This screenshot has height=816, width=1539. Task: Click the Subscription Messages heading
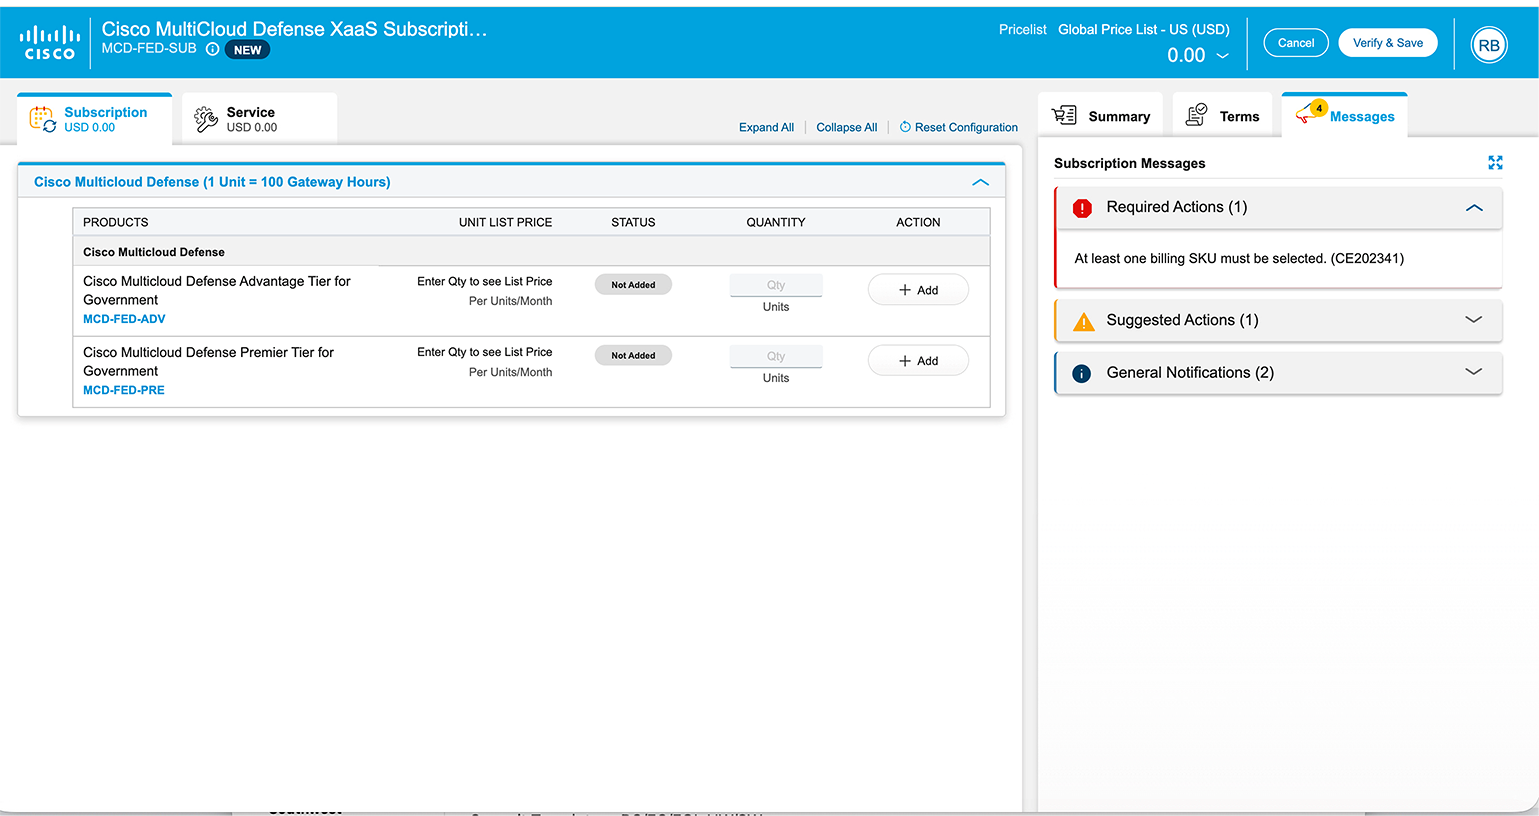tap(1130, 163)
